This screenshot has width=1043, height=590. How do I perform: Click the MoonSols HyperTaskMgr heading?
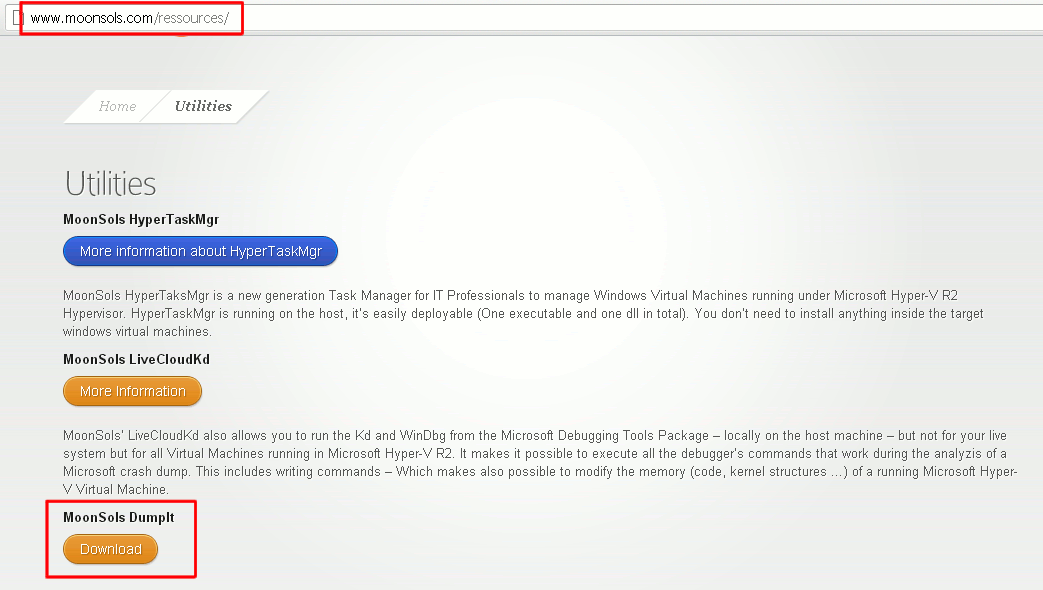tap(141, 219)
